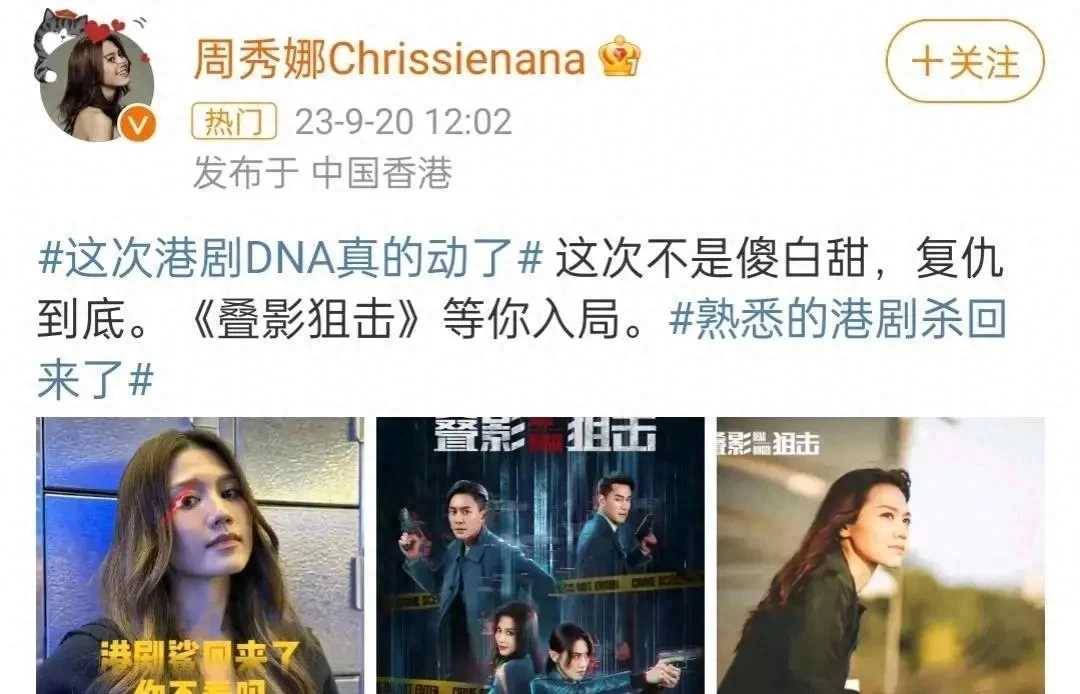This screenshot has height=694, width=1080.
Task: Open the first photo of the woman with red eye makeup
Action: 200,556
